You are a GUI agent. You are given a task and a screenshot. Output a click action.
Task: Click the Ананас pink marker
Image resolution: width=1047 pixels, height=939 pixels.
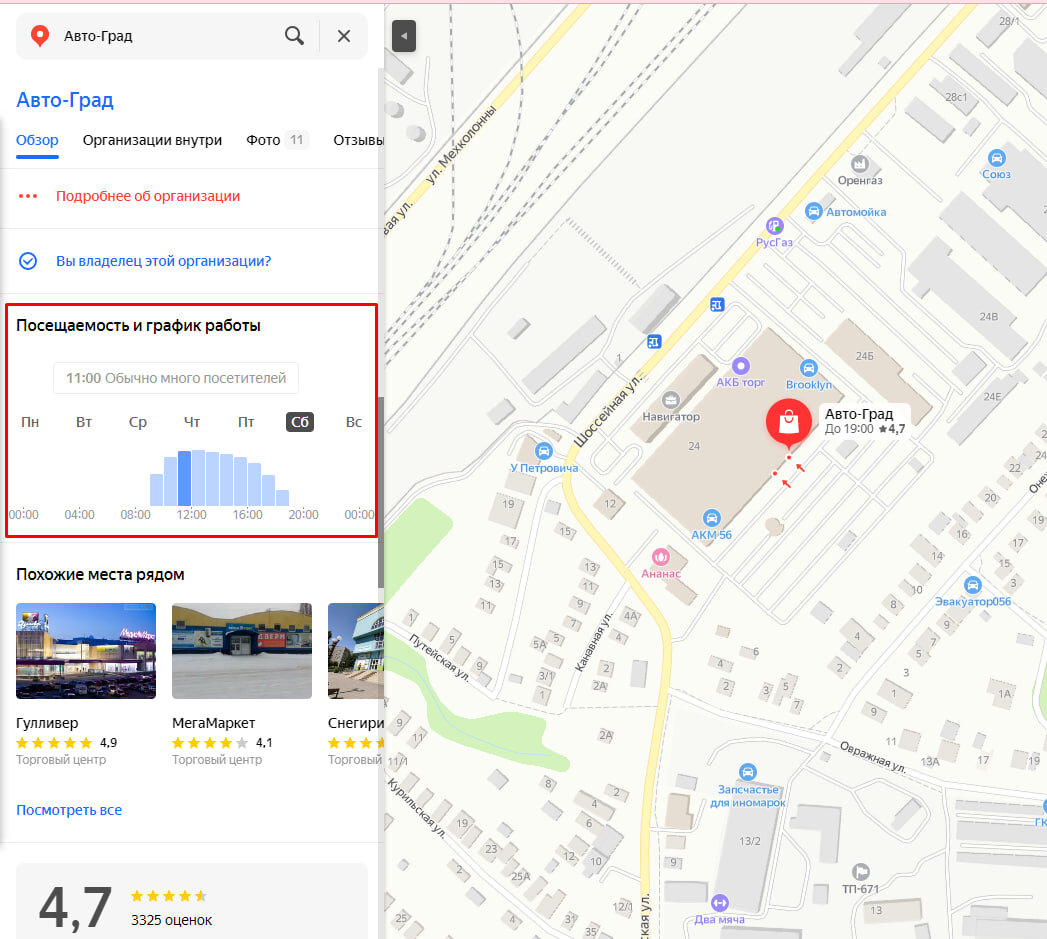tap(660, 556)
